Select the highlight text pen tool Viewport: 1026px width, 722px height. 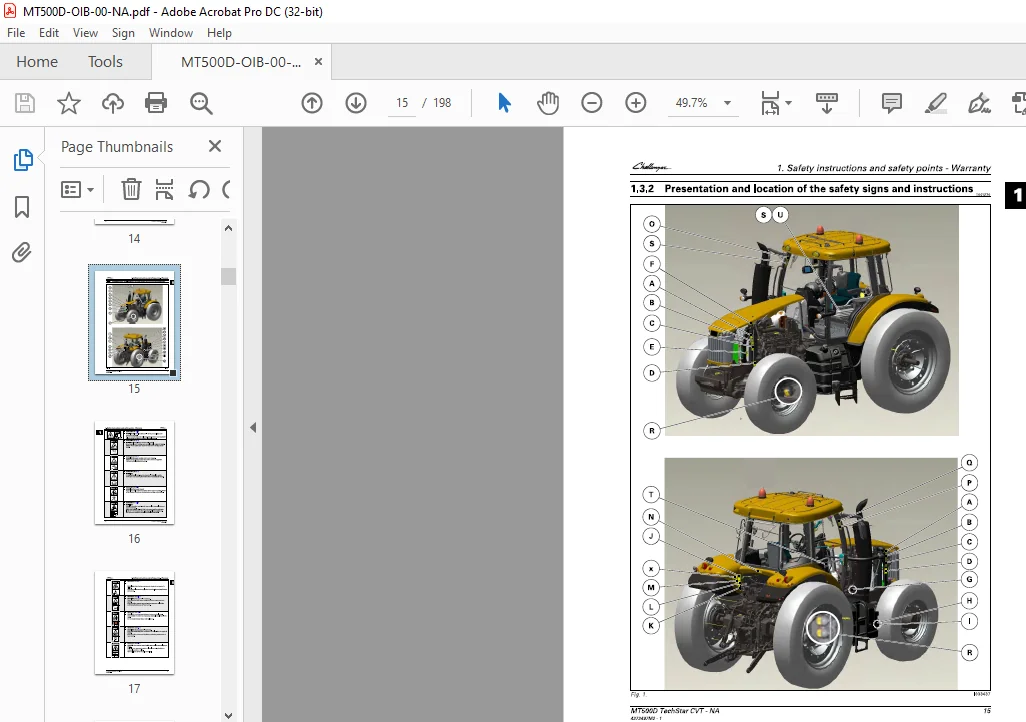point(936,103)
